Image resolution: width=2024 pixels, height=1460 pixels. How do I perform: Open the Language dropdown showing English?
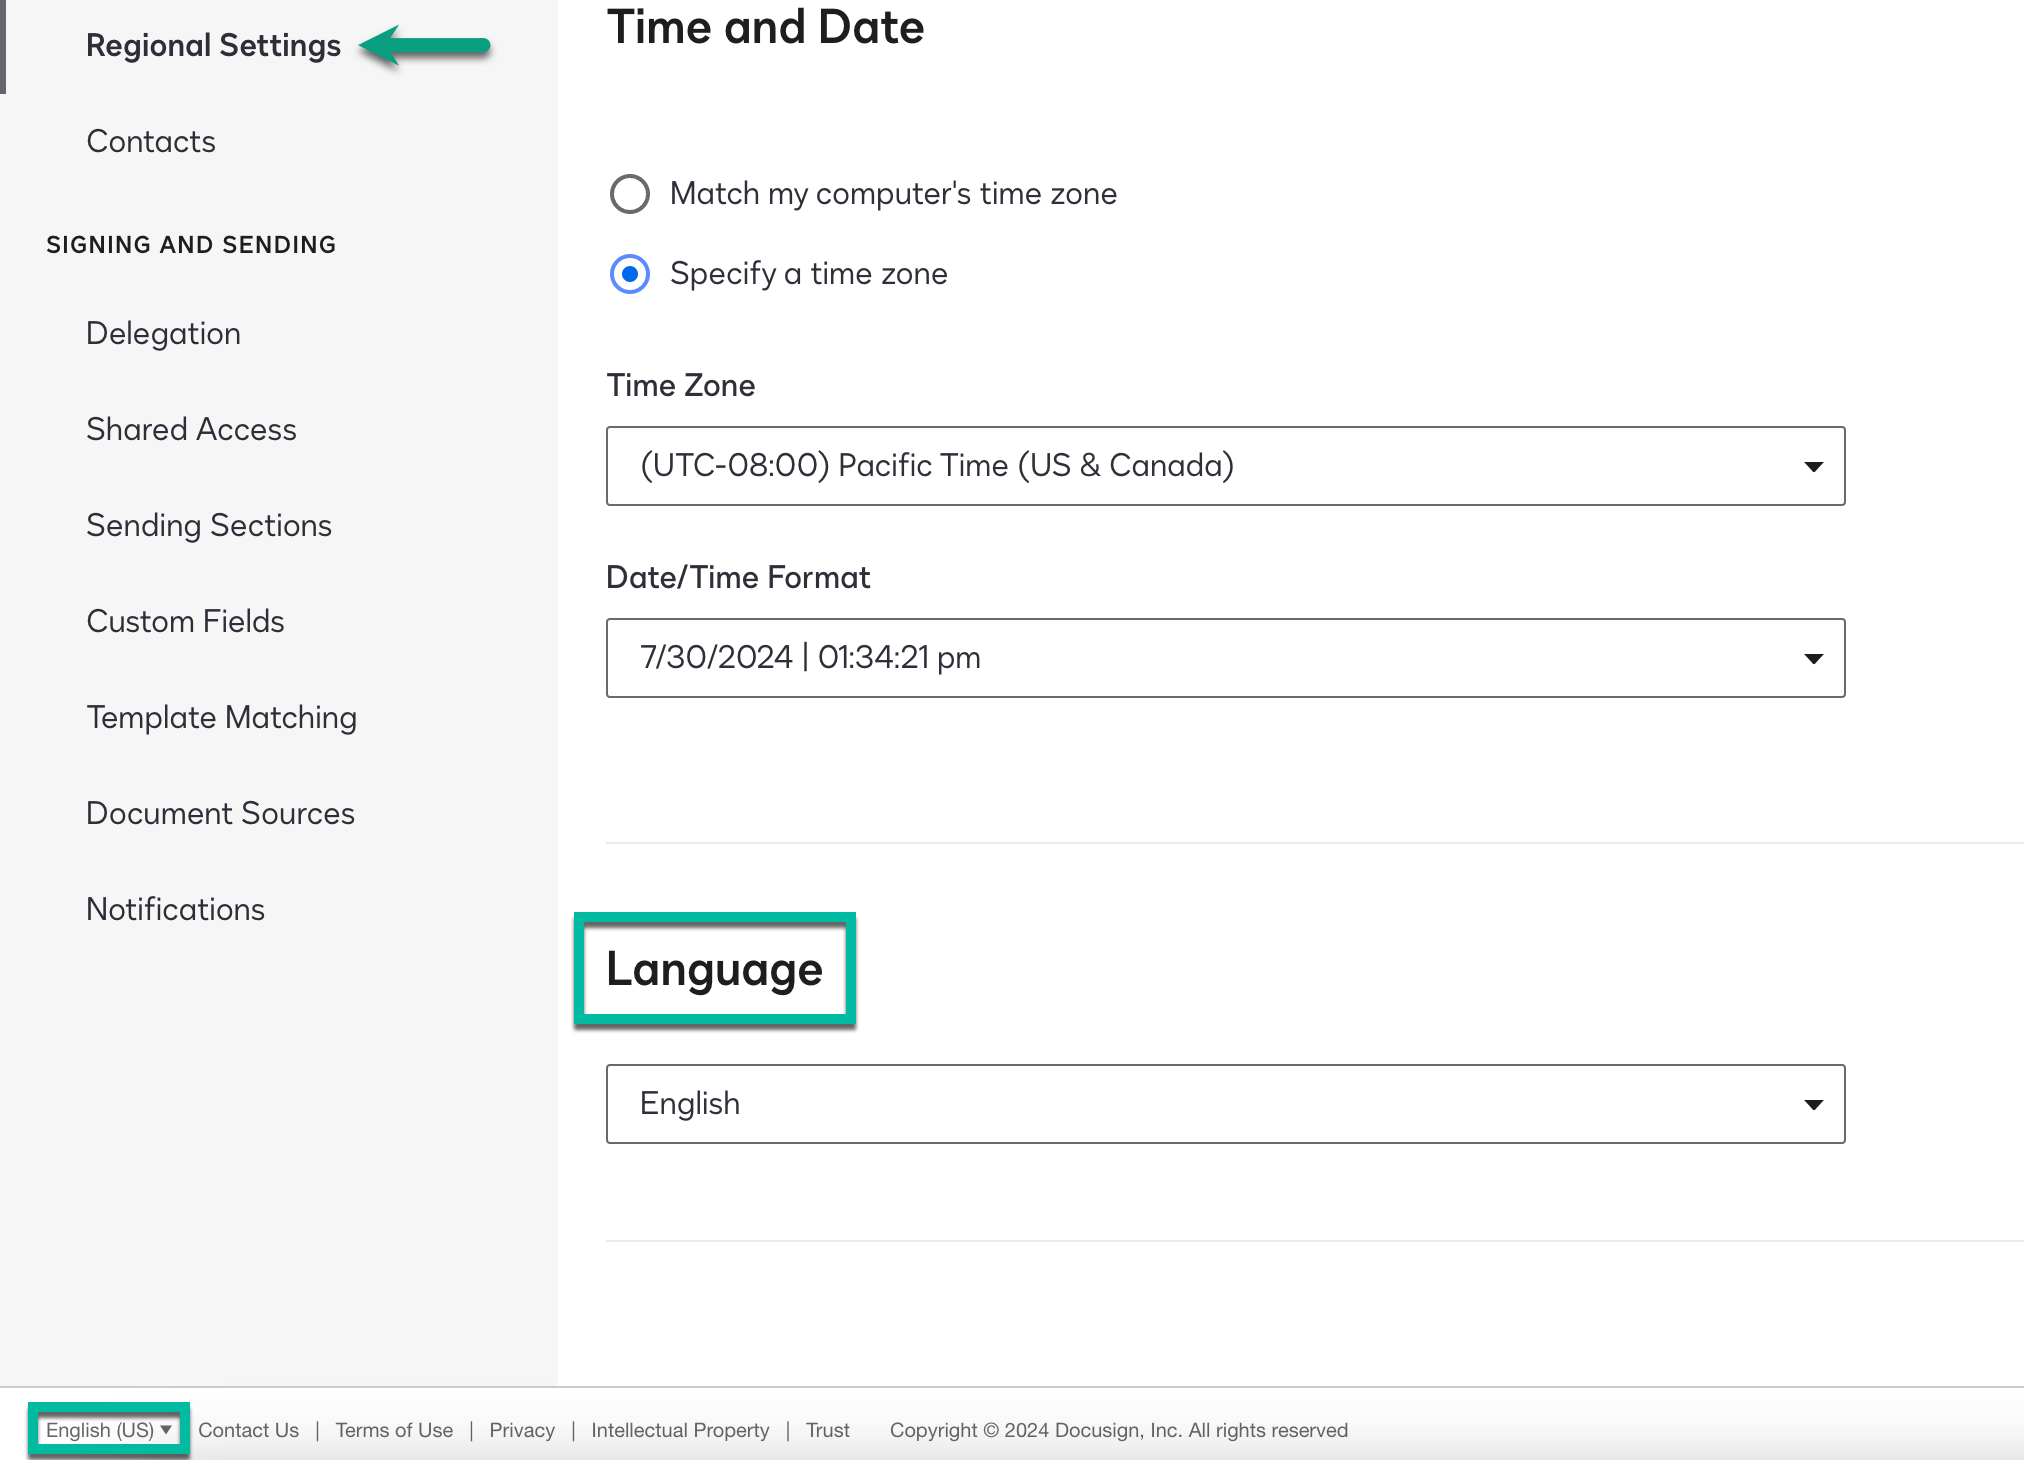(1225, 1104)
